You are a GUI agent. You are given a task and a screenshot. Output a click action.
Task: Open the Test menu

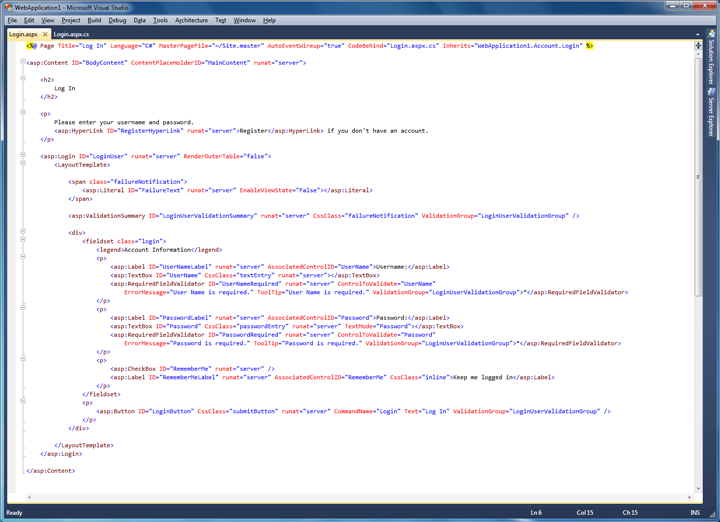point(221,20)
